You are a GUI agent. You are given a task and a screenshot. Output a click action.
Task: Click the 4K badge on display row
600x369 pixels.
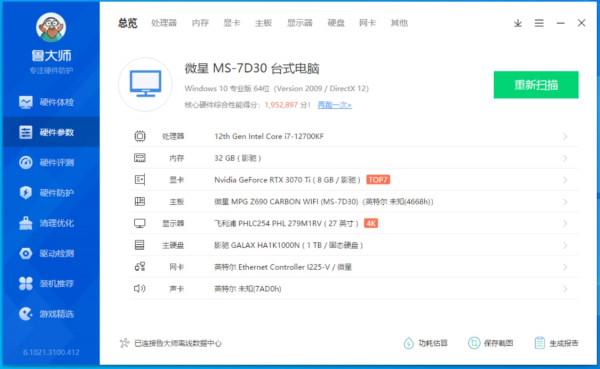pyautogui.click(x=371, y=223)
